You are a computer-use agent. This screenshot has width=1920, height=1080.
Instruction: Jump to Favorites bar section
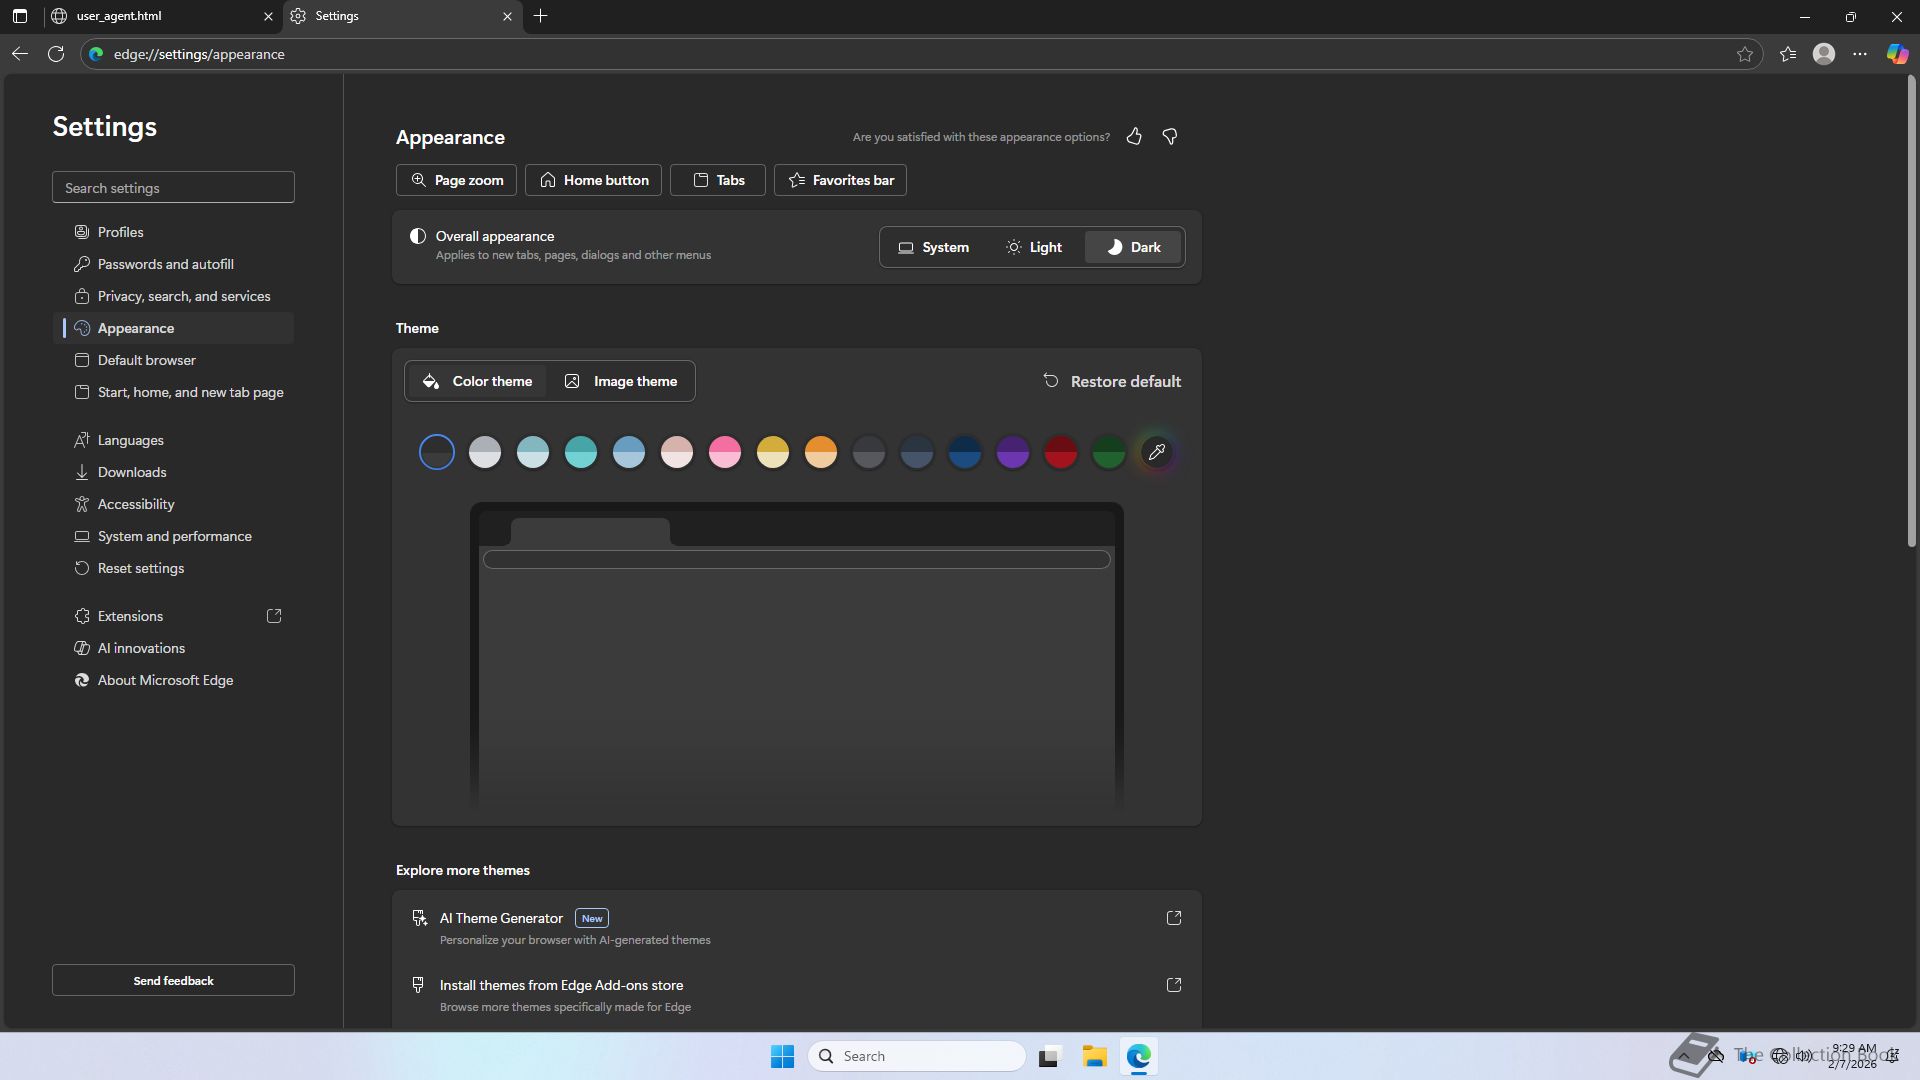(x=840, y=180)
